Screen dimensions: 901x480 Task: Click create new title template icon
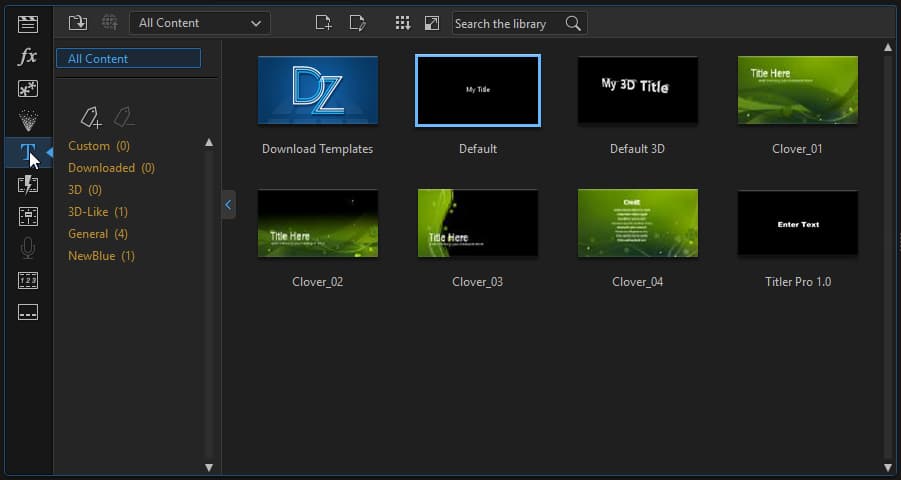tap(324, 23)
